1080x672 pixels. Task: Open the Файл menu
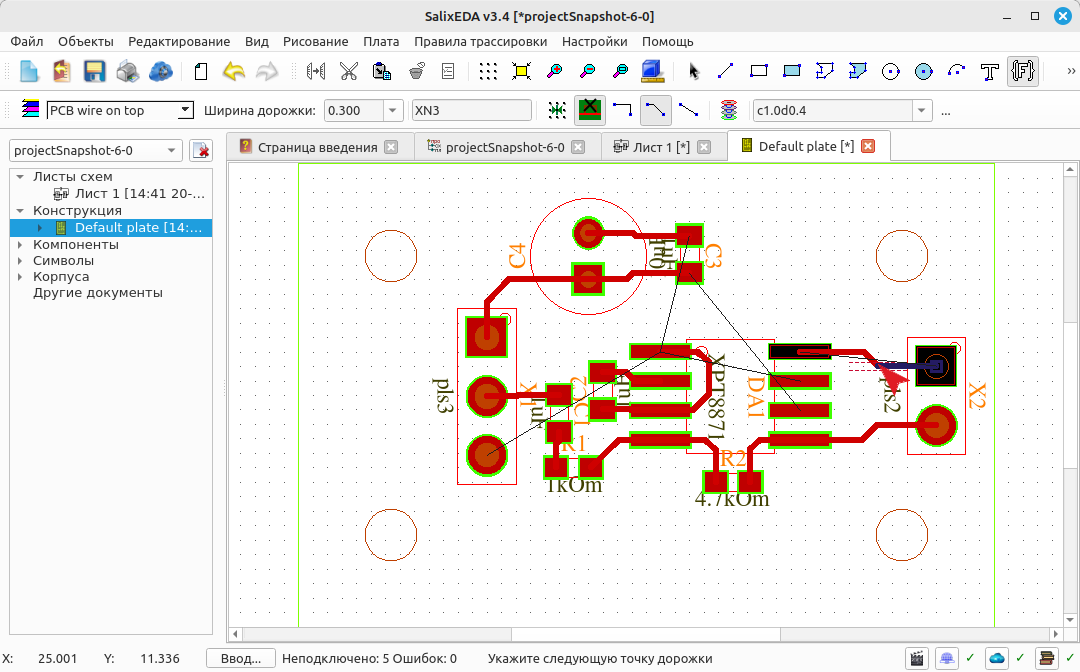coord(27,41)
